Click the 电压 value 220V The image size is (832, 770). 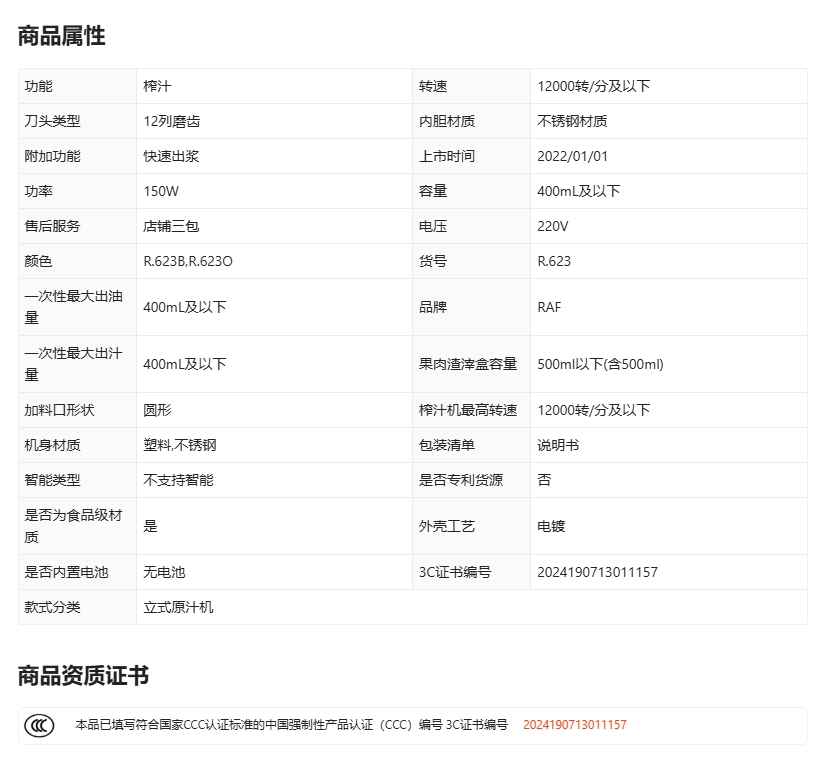[x=553, y=226]
